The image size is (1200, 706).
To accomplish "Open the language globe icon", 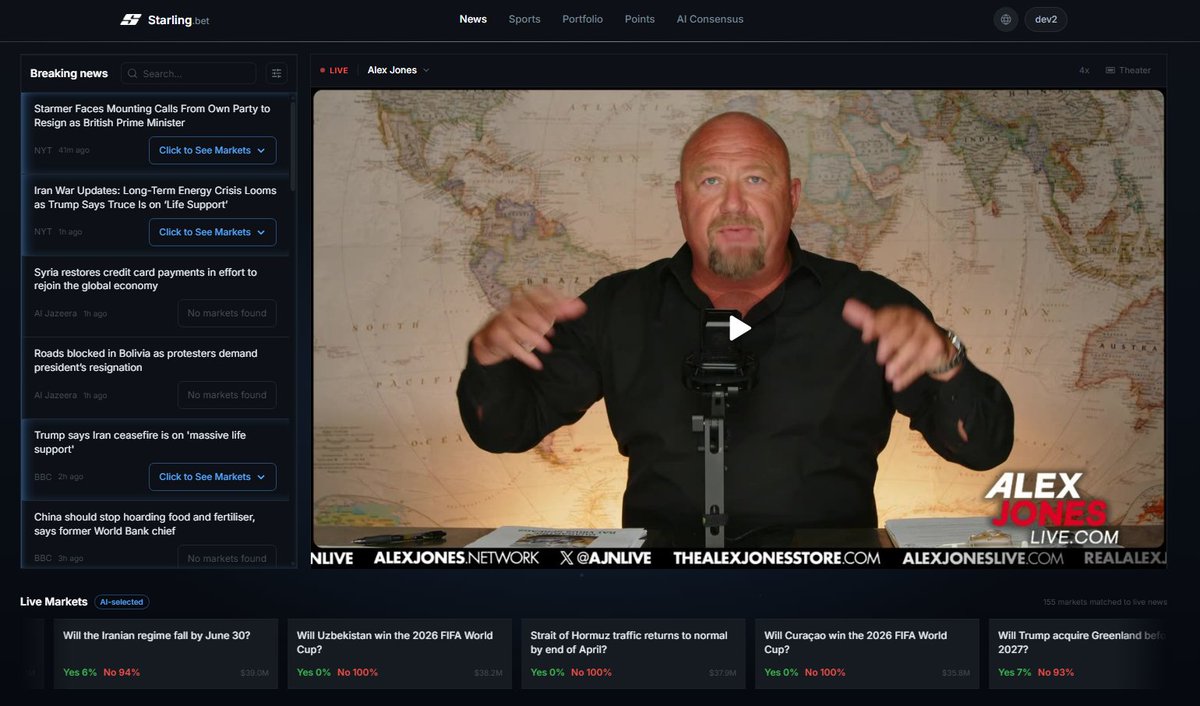I will click(x=1006, y=19).
